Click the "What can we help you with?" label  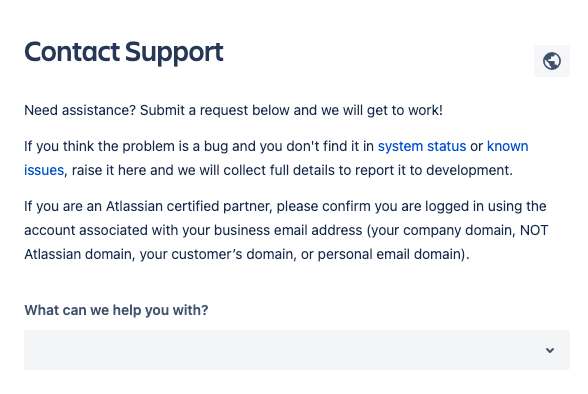pyautogui.click(x=116, y=310)
